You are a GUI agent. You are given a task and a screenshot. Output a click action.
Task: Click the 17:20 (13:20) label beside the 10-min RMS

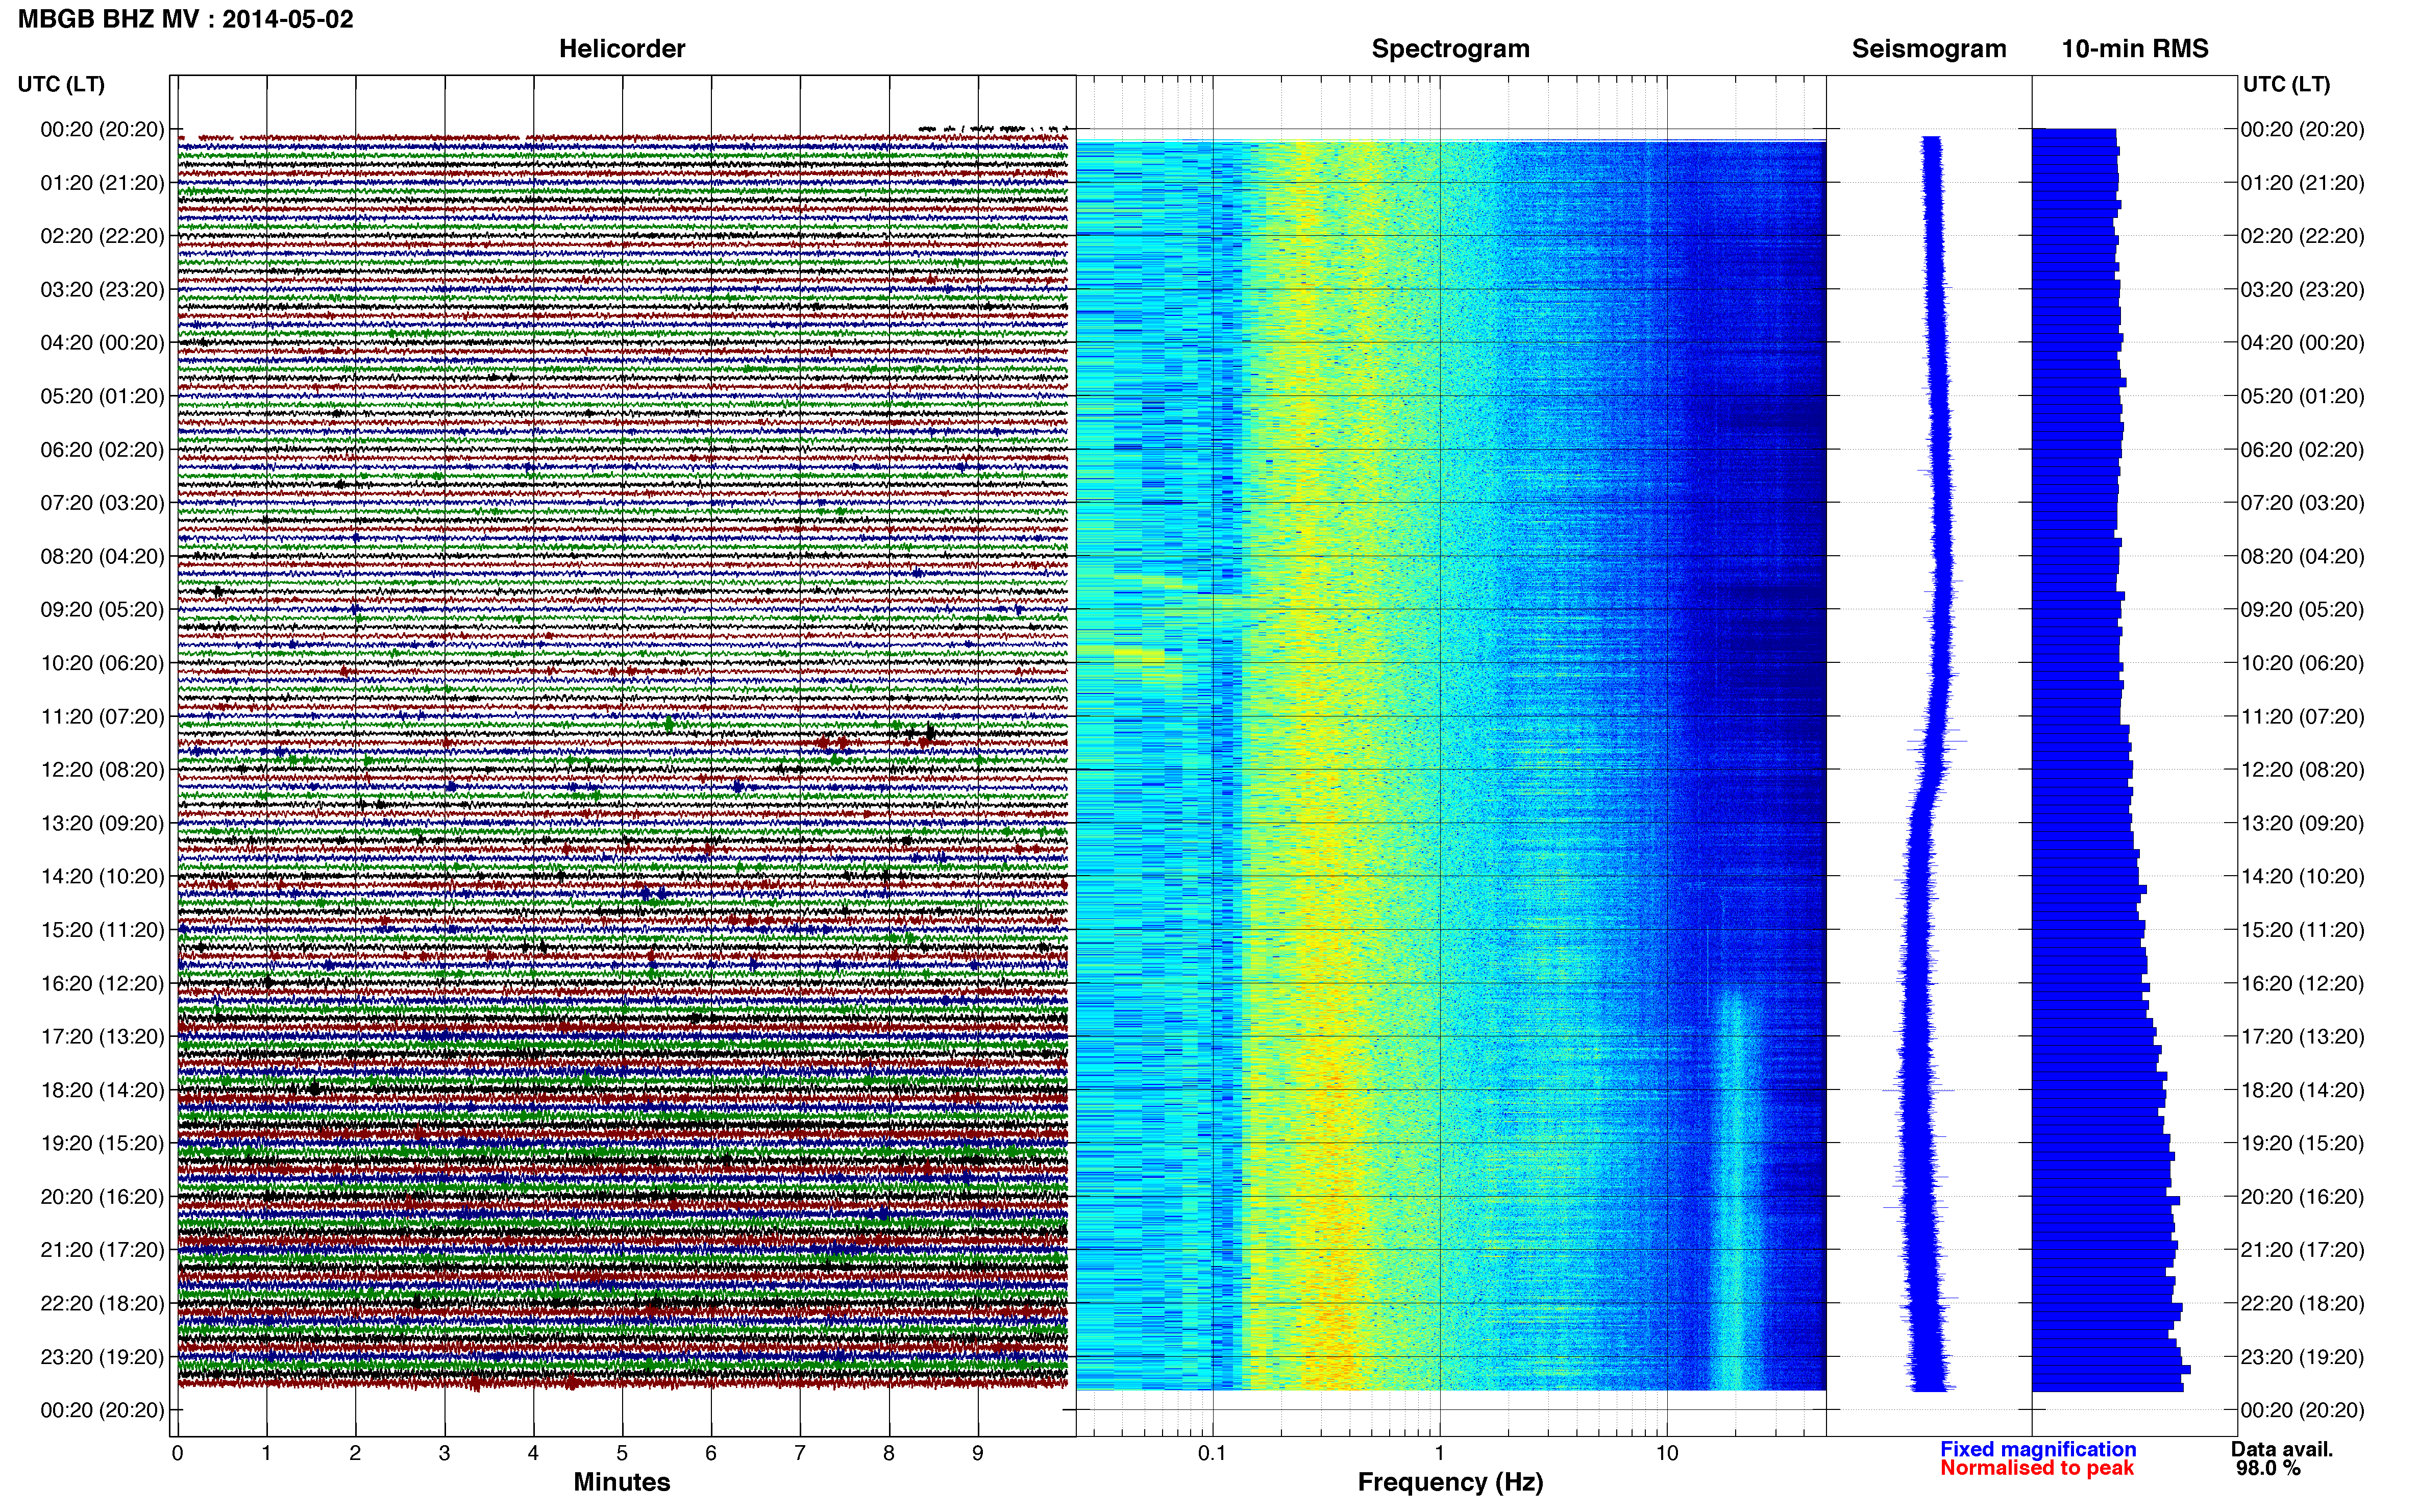[2302, 1037]
